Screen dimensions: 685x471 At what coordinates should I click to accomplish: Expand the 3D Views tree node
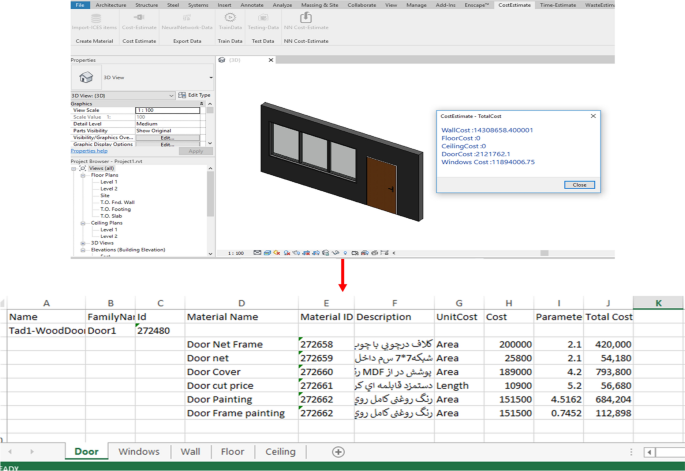pos(83,243)
